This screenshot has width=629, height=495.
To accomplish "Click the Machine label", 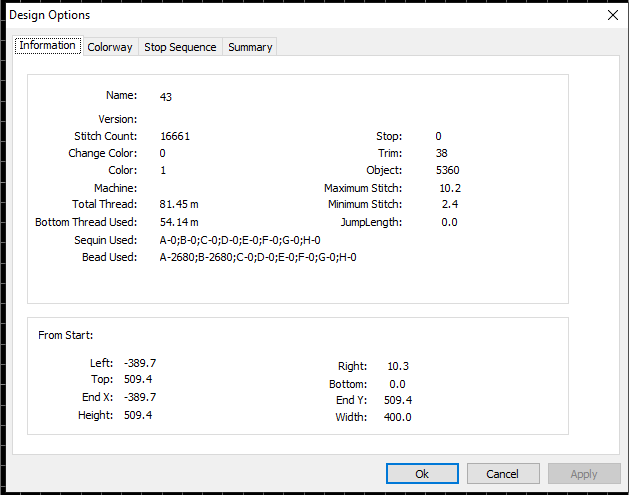I will (x=116, y=188).
